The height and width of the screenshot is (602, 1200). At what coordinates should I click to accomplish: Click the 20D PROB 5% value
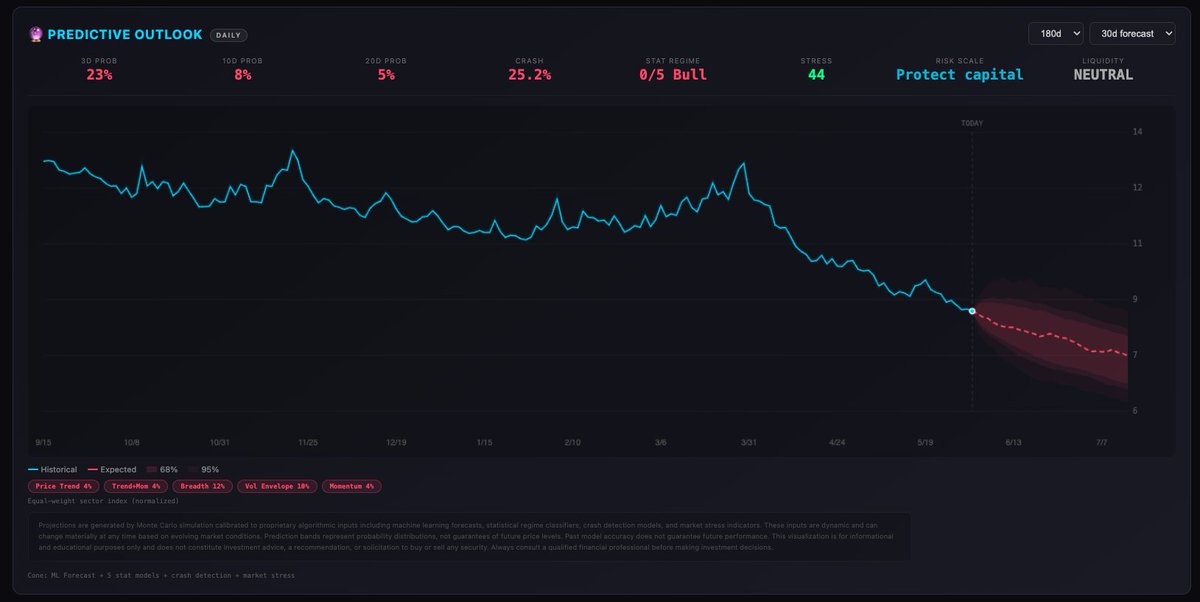click(x=386, y=75)
